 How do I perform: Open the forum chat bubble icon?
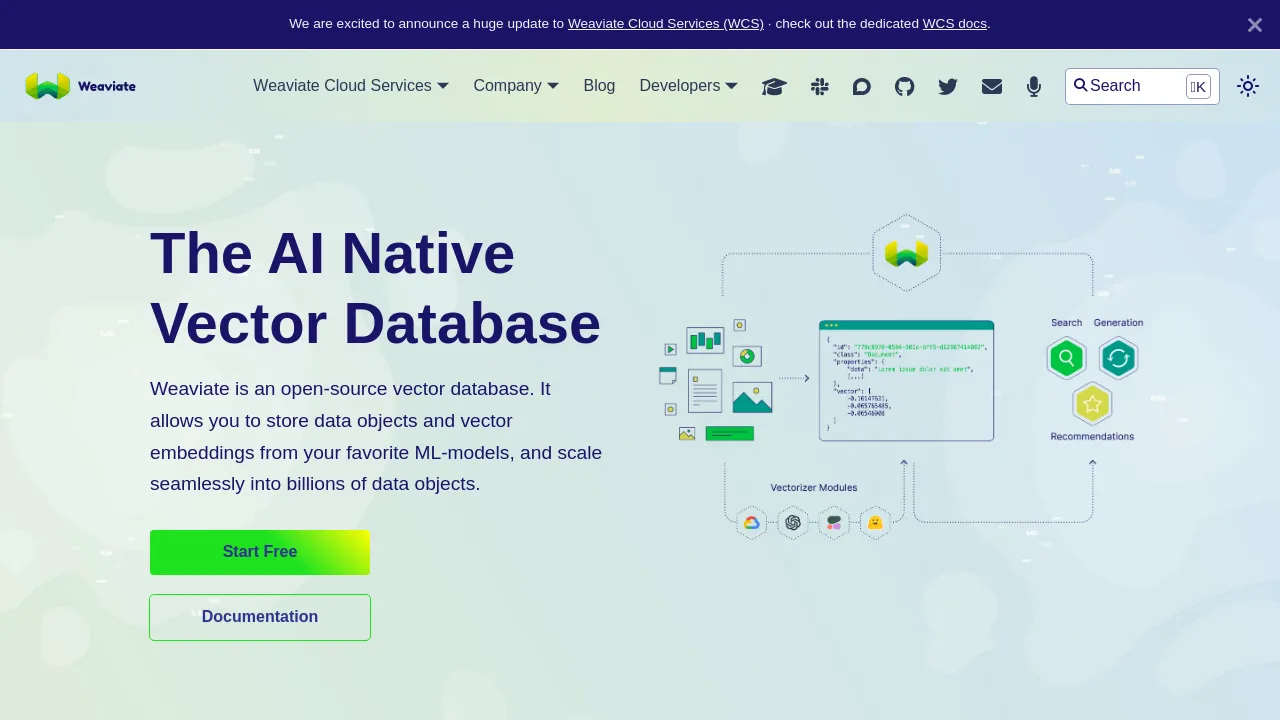pyautogui.click(x=861, y=87)
